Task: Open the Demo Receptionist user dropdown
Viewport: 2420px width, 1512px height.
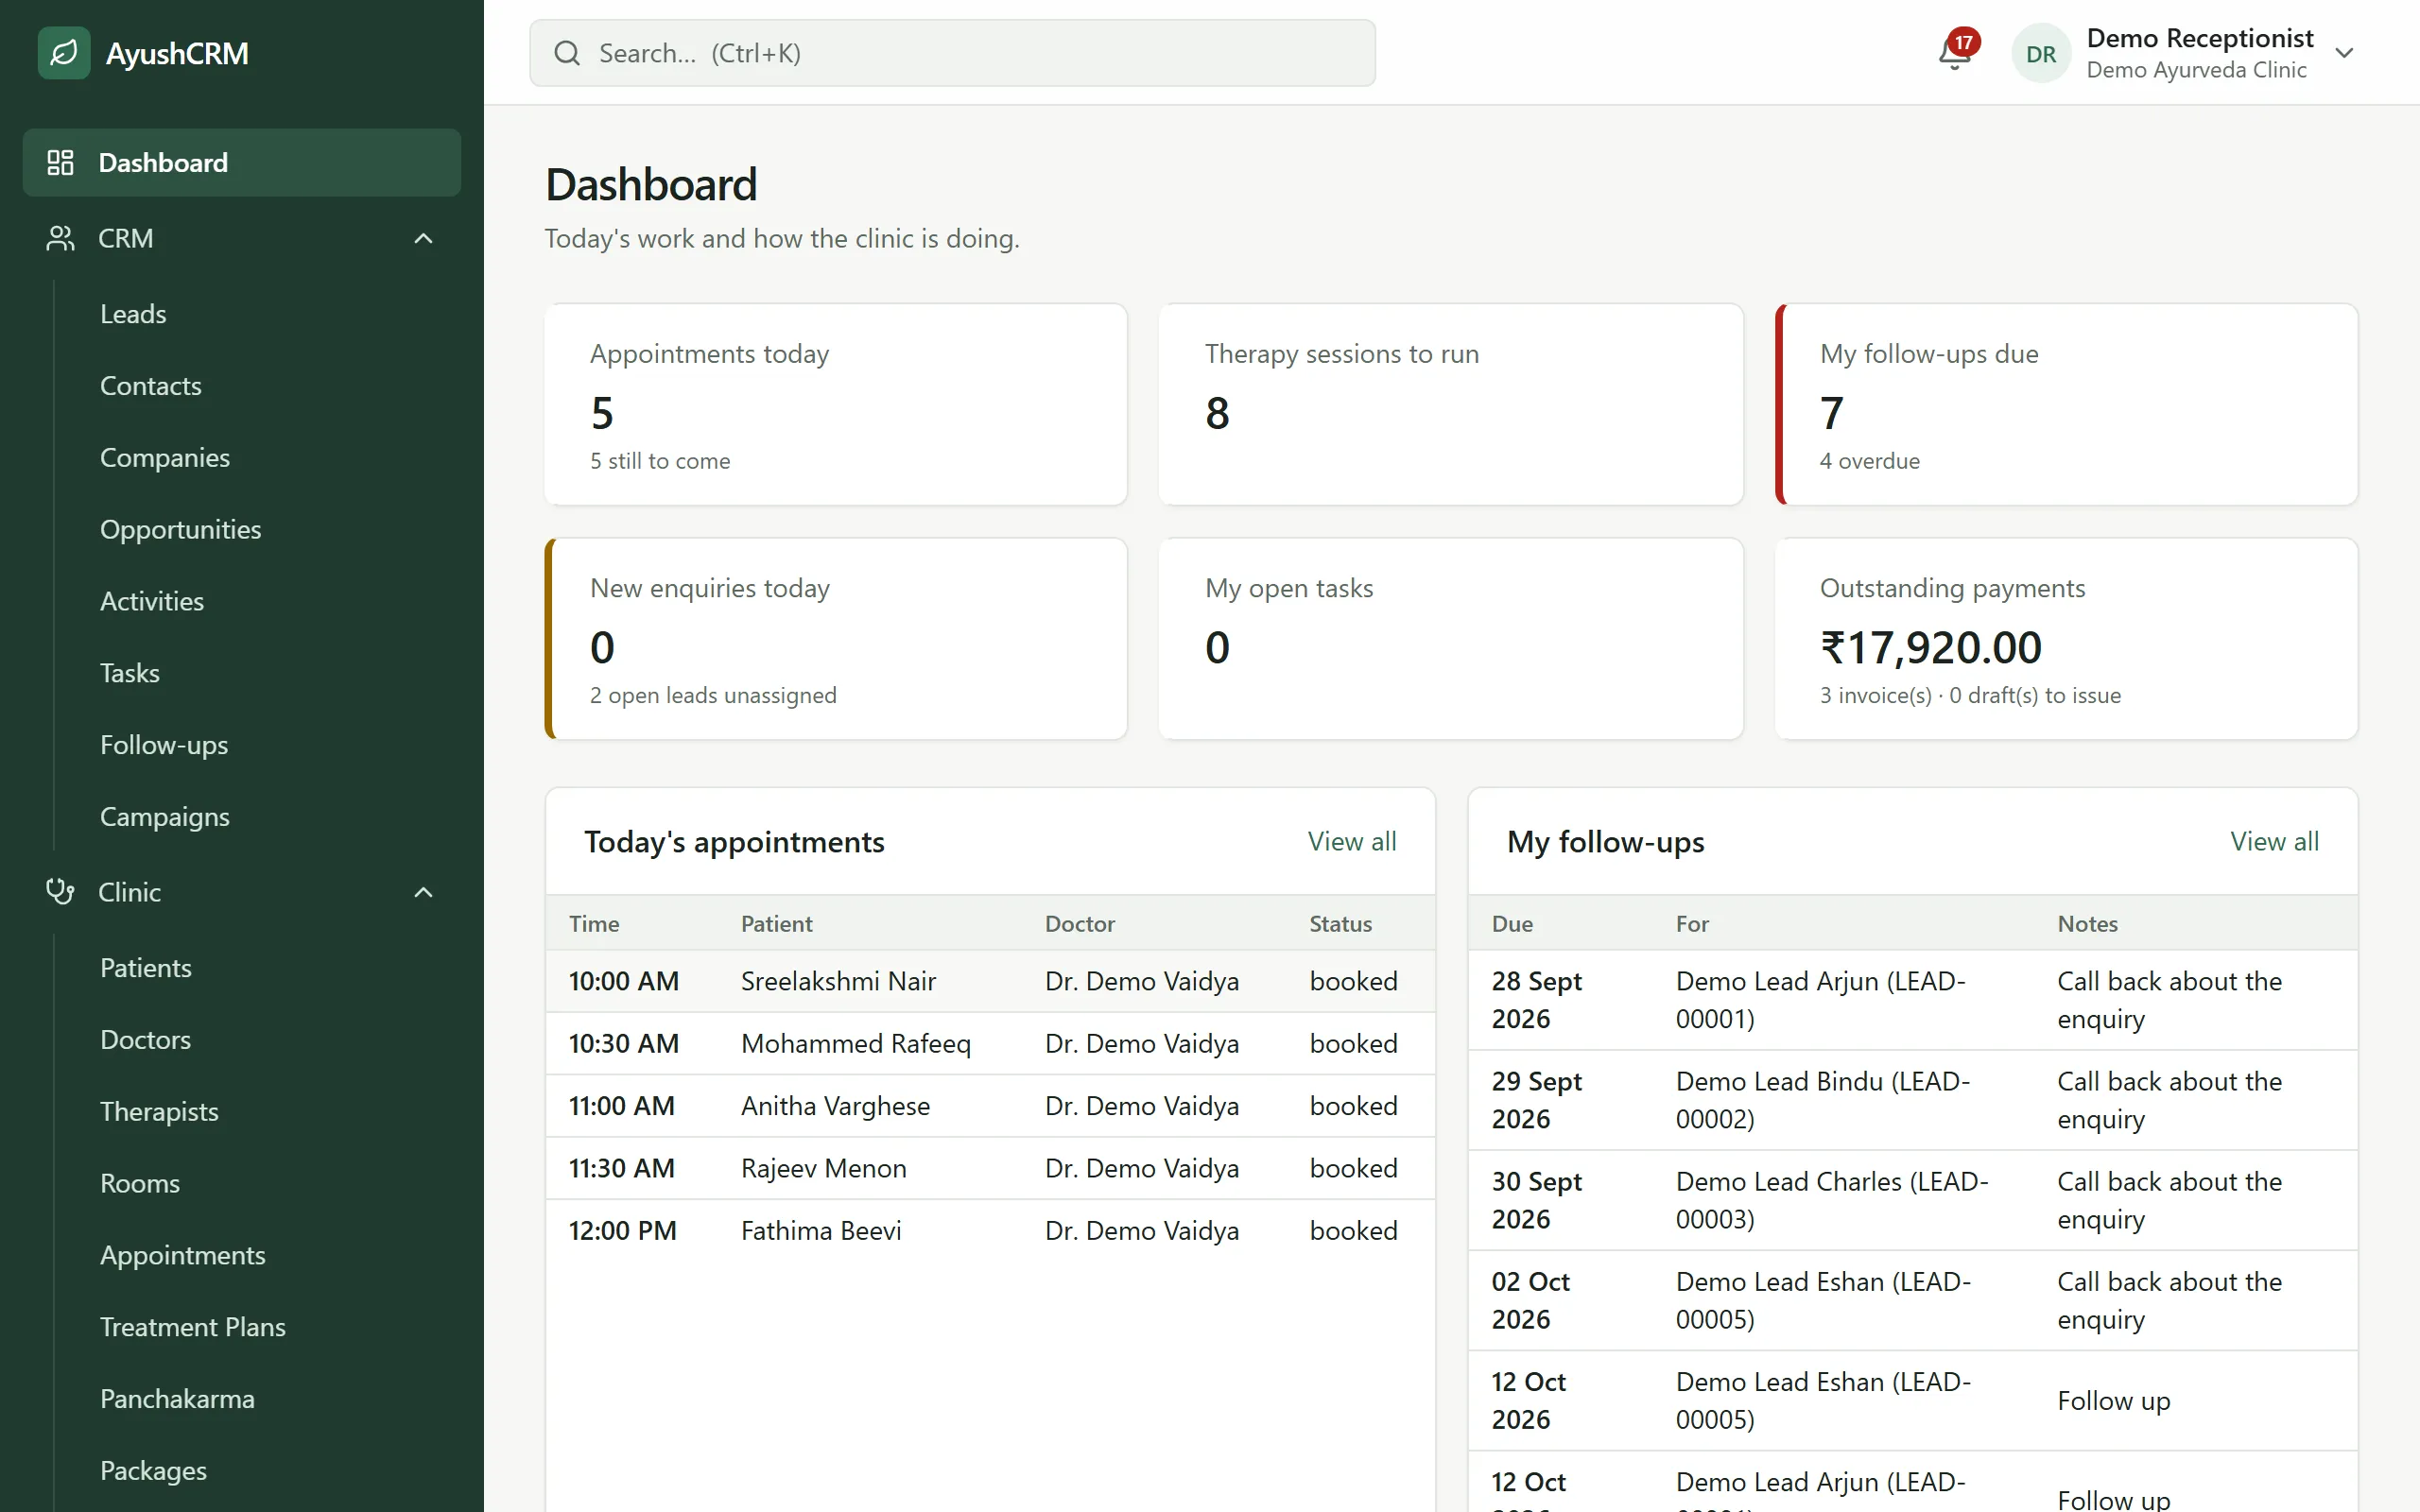Action: (2344, 53)
